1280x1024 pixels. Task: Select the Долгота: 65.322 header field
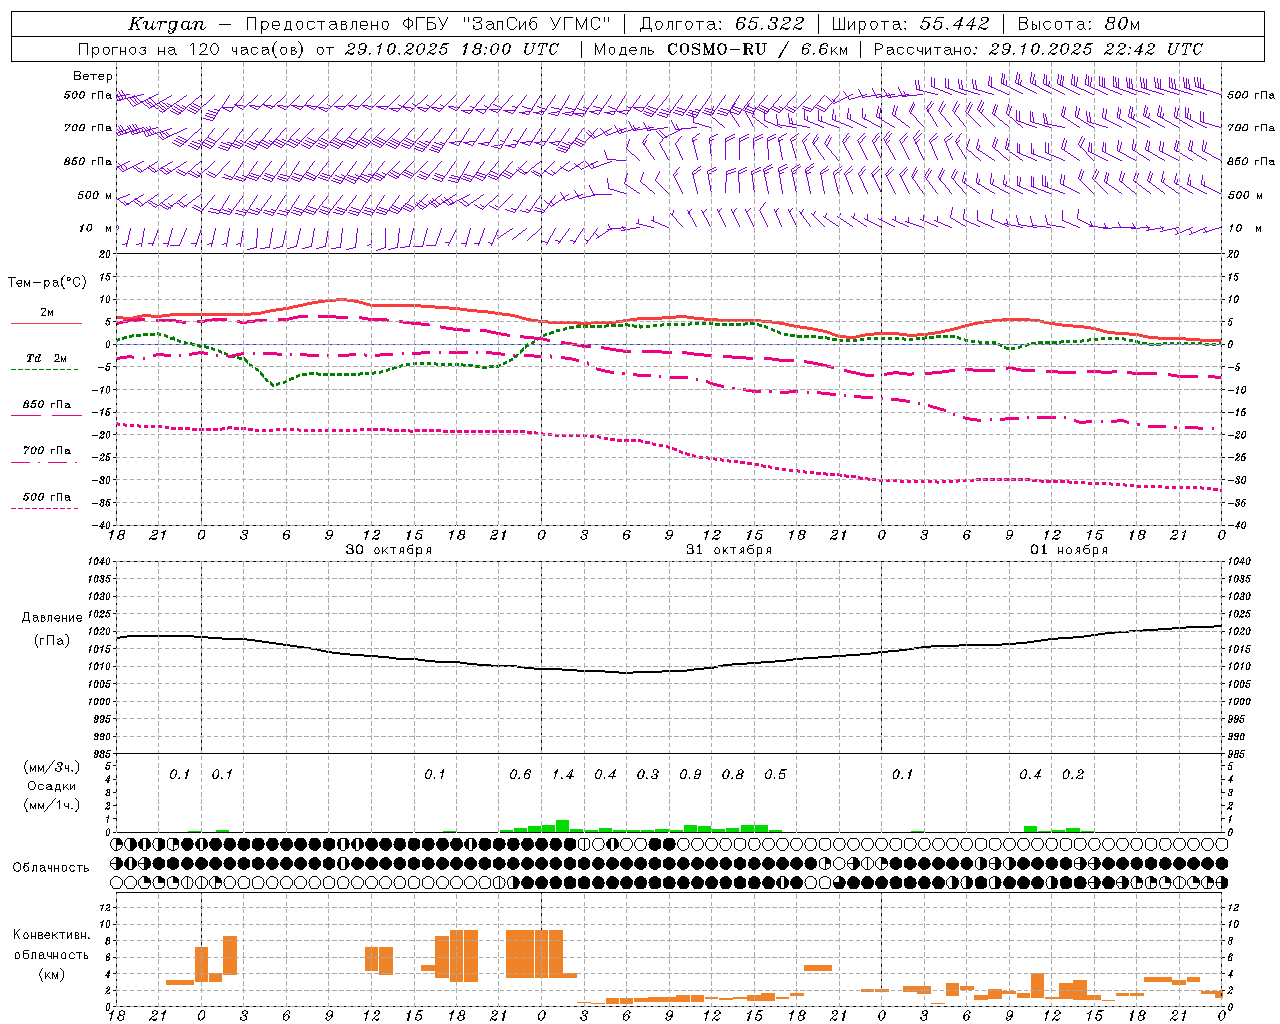pos(721,24)
